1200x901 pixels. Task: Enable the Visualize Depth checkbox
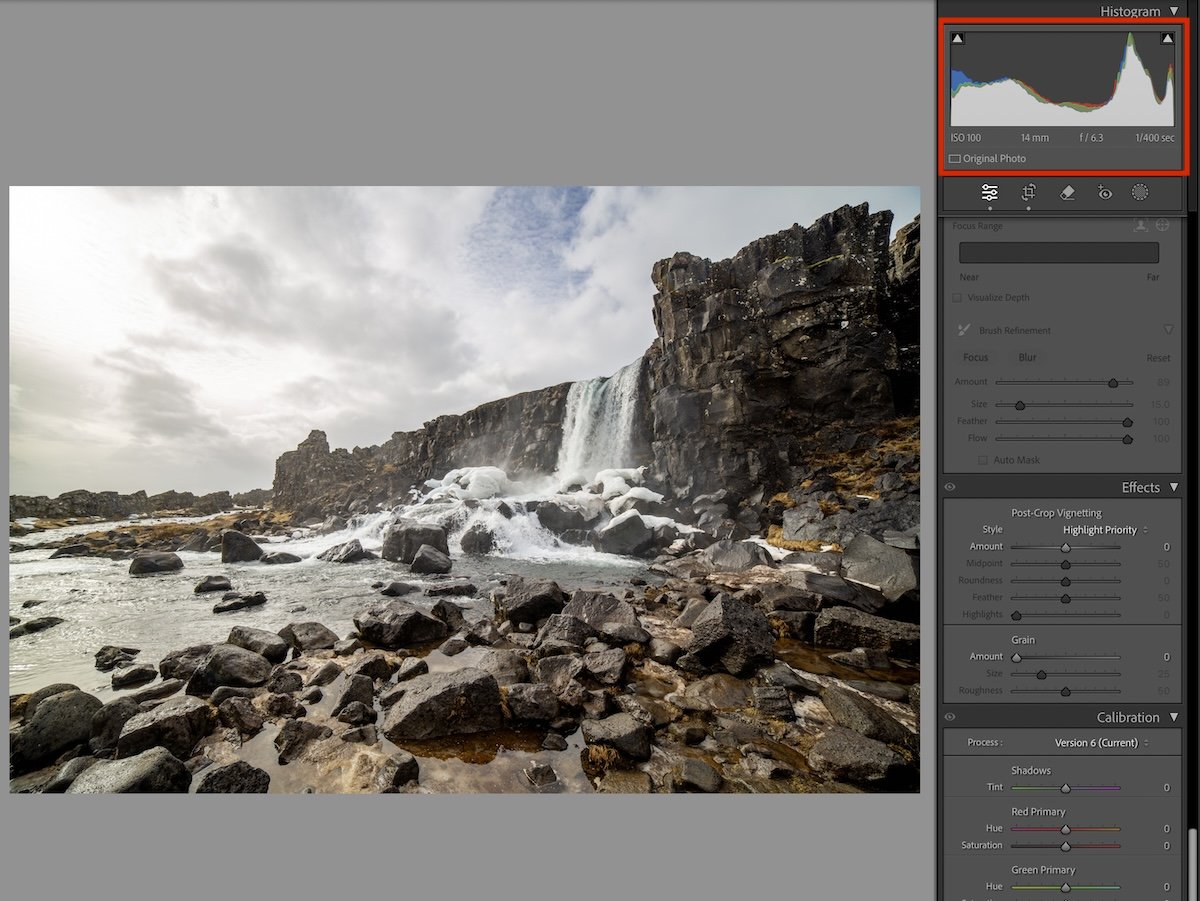(x=957, y=297)
